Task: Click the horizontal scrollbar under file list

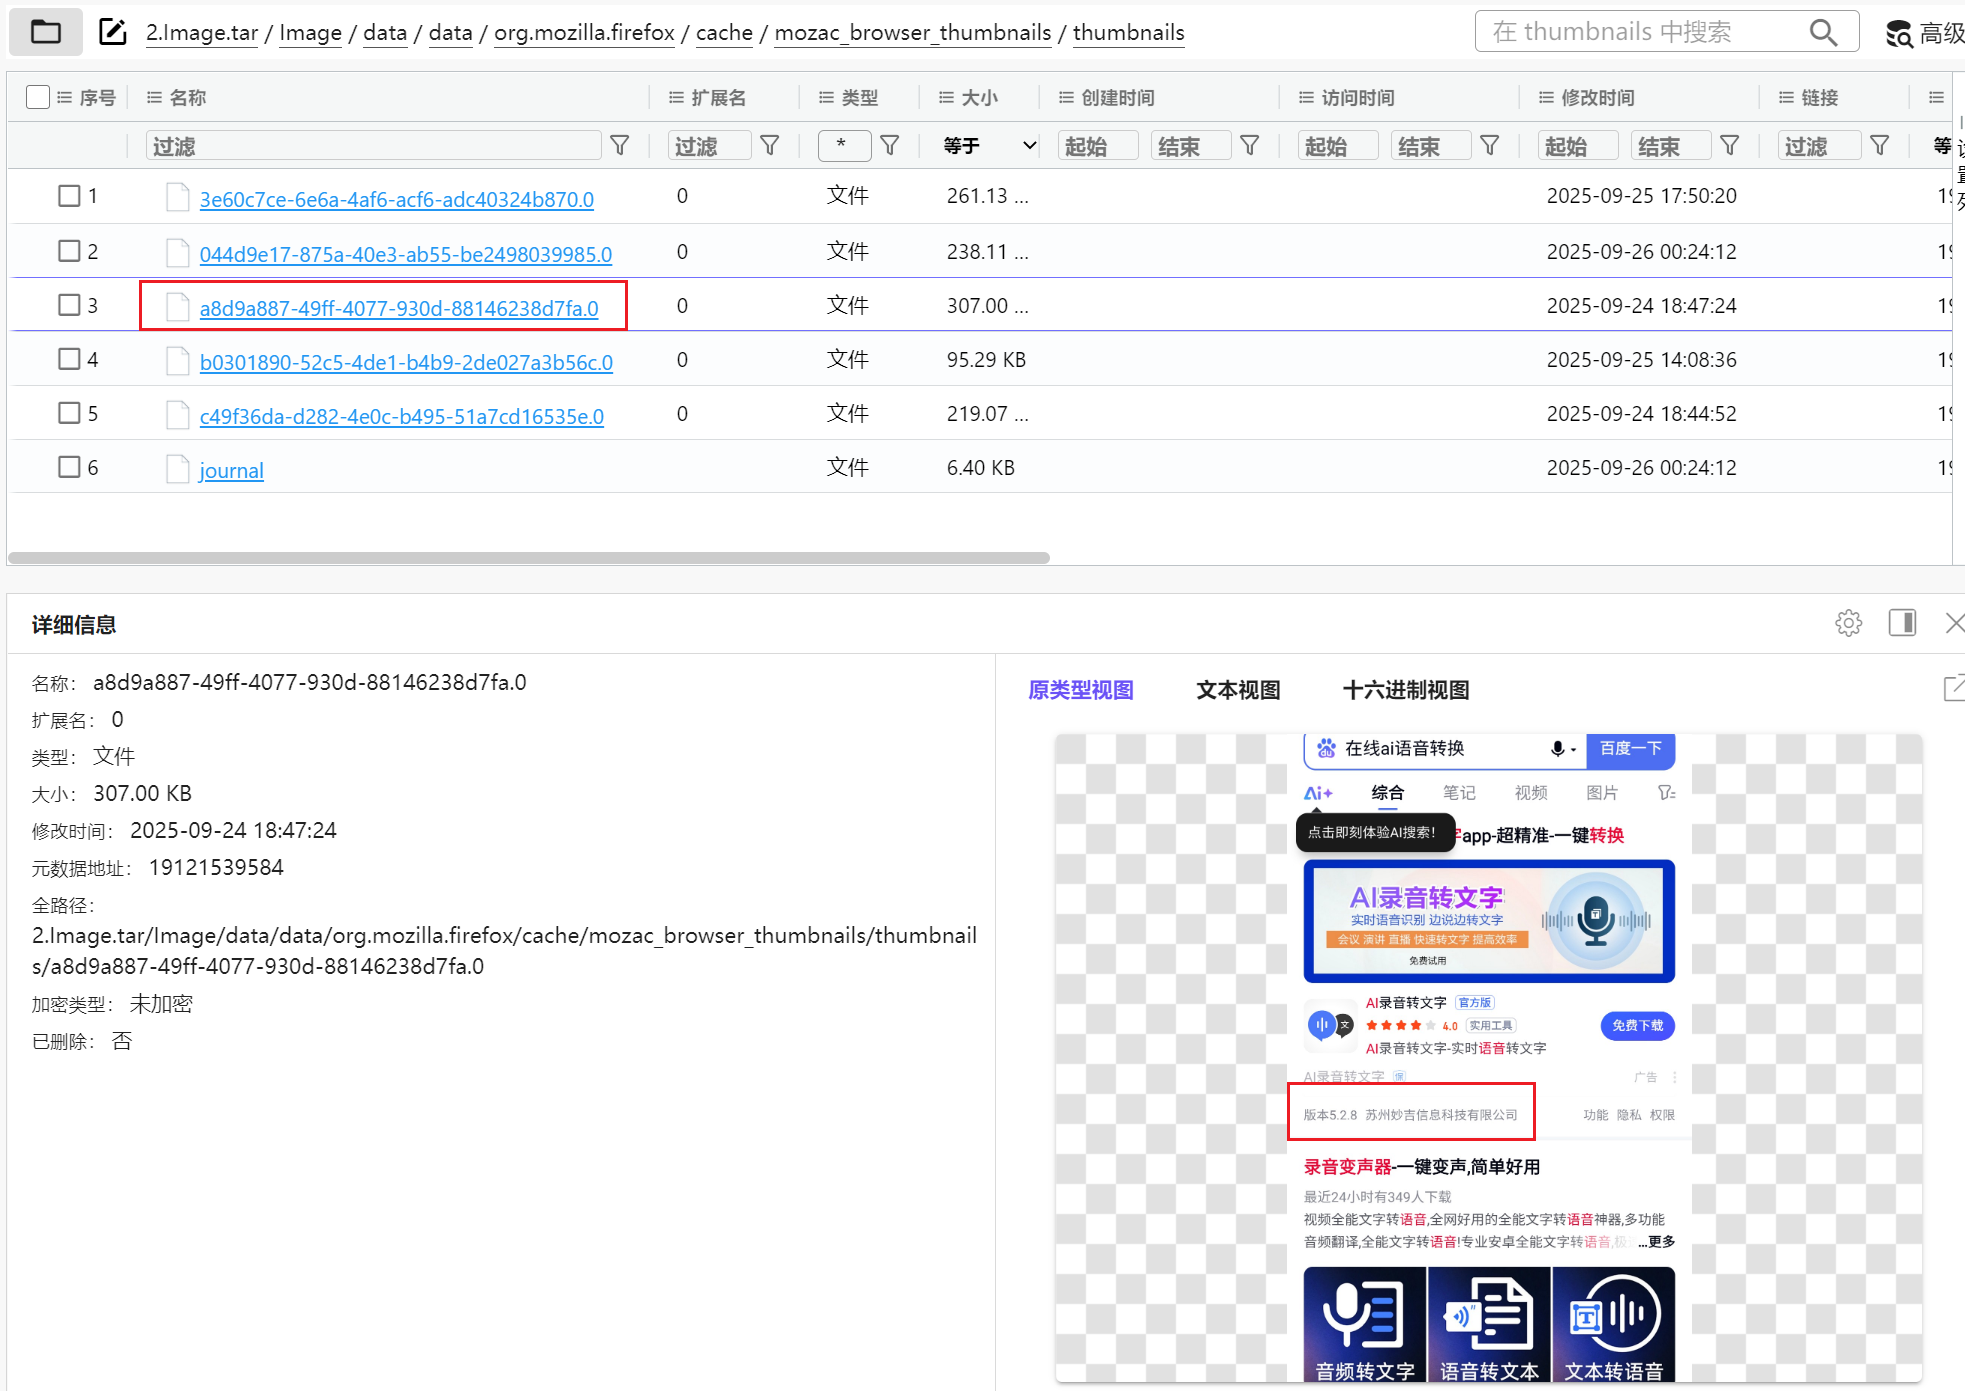Action: pyautogui.click(x=528, y=558)
